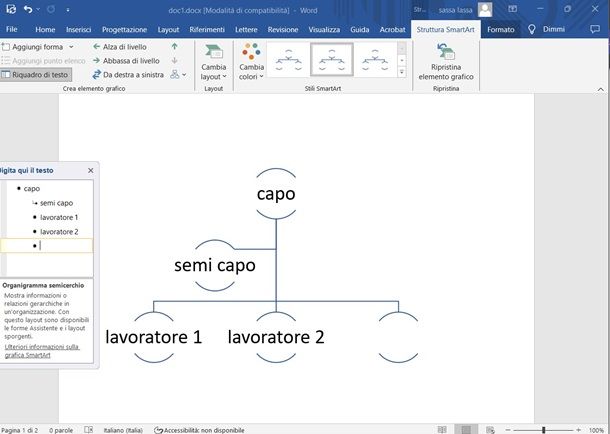Switch to the Inserisci tab
Image resolution: width=610 pixels, height=434 pixels.
click(x=79, y=30)
